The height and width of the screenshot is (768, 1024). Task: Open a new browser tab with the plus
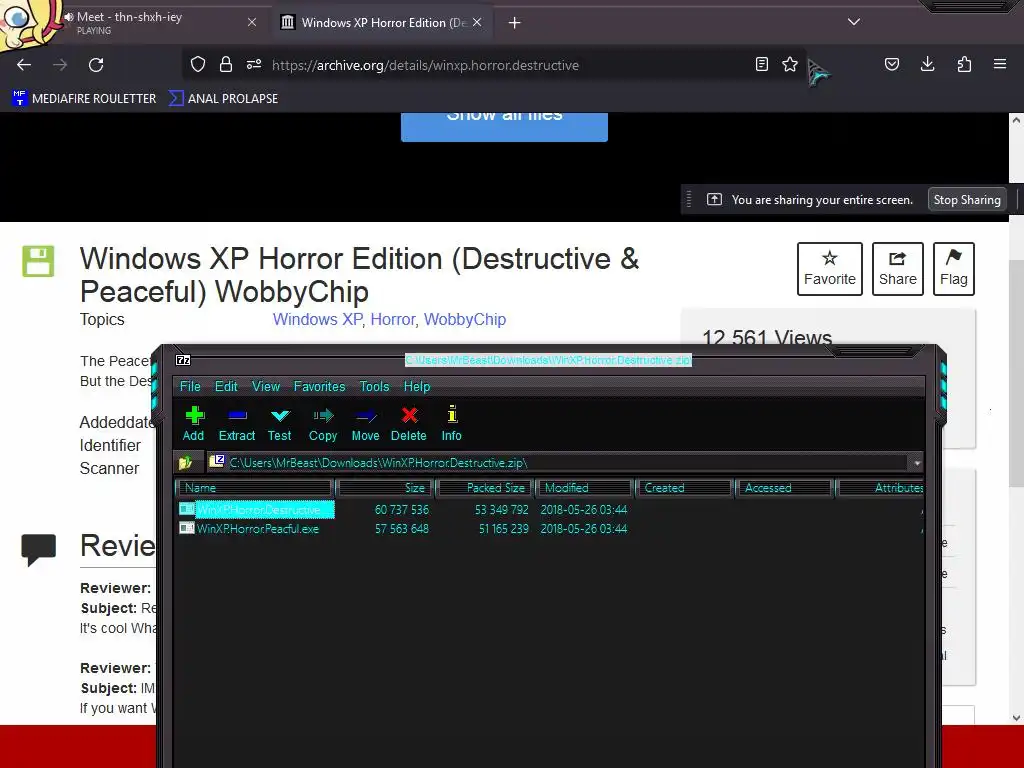coord(515,23)
